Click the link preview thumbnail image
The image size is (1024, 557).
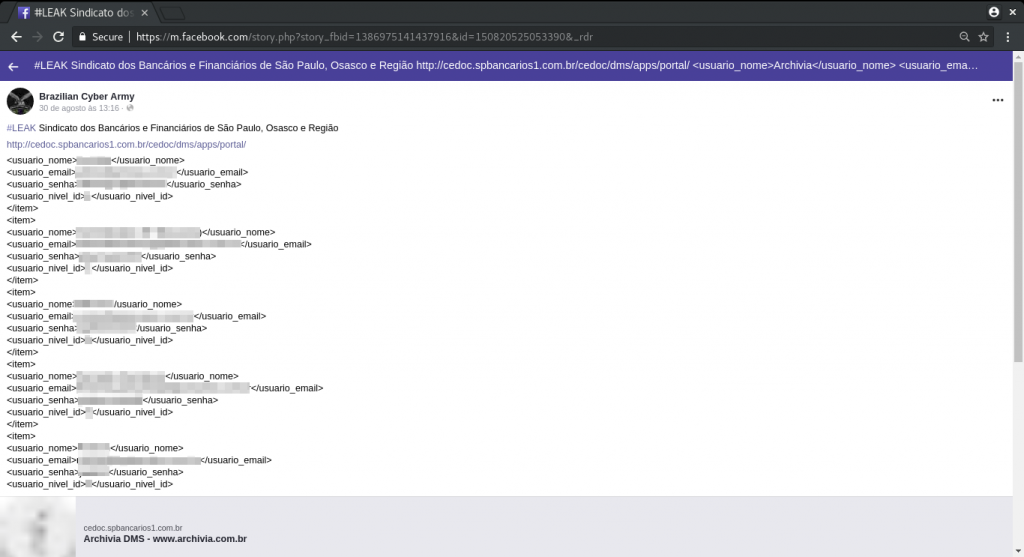tap(38, 527)
